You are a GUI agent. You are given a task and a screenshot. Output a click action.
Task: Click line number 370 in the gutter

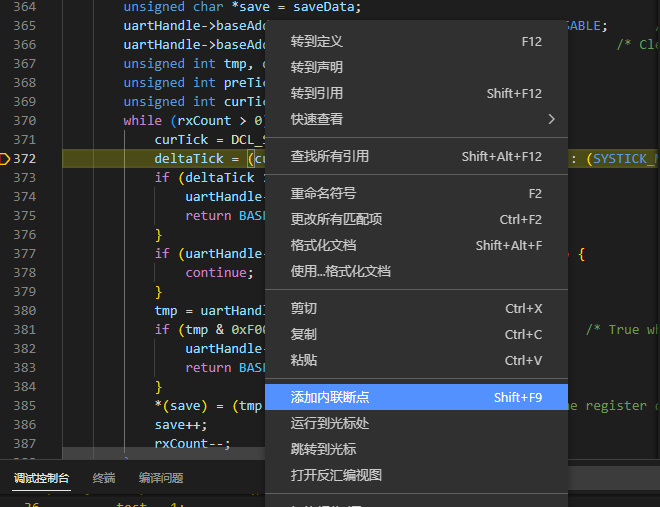[x=24, y=121]
